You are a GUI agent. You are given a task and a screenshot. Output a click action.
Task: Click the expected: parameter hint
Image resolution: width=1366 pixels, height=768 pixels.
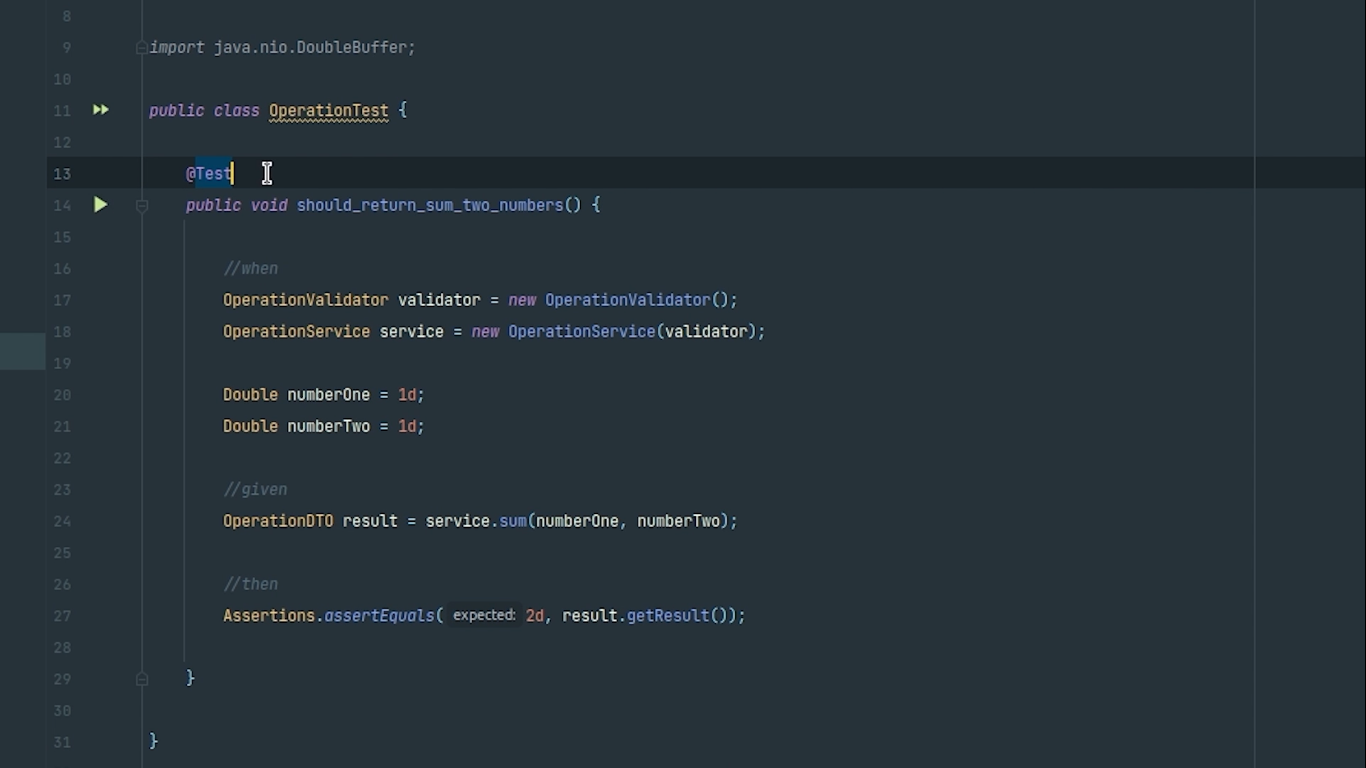click(484, 616)
